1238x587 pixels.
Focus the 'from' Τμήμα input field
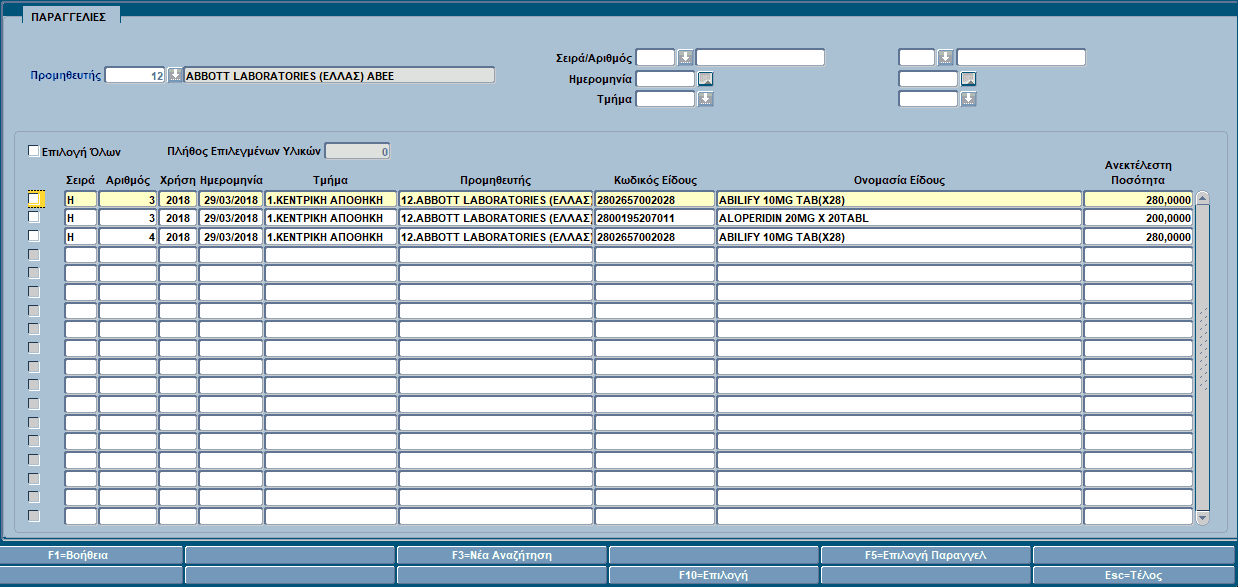coord(665,99)
